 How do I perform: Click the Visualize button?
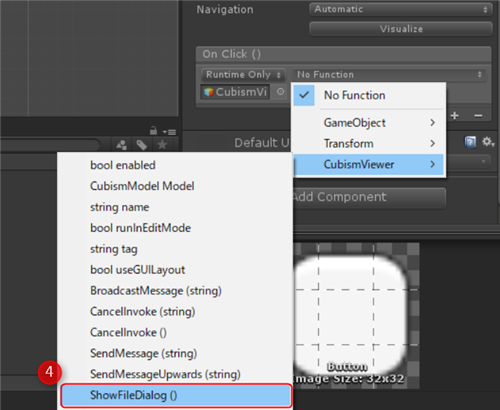point(401,29)
